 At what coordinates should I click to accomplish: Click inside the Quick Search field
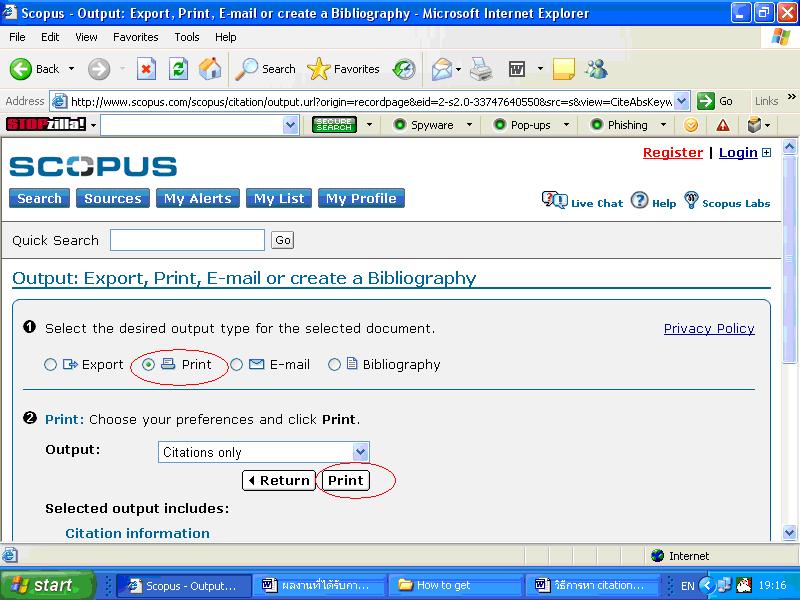[x=187, y=240]
